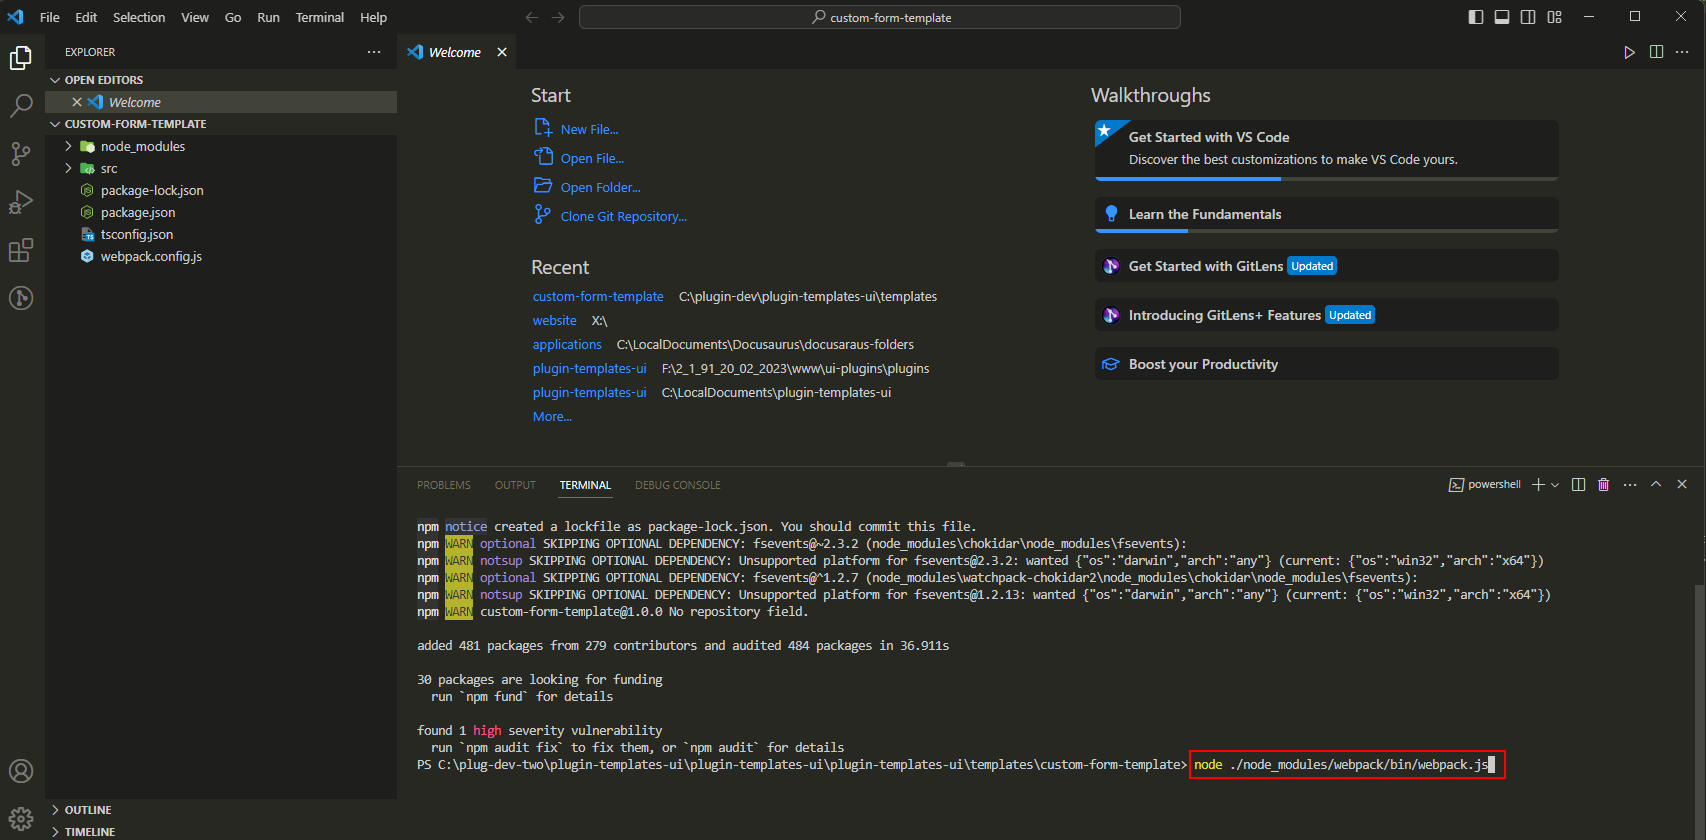
Task: Close the terminal panel
Action: (x=1682, y=484)
